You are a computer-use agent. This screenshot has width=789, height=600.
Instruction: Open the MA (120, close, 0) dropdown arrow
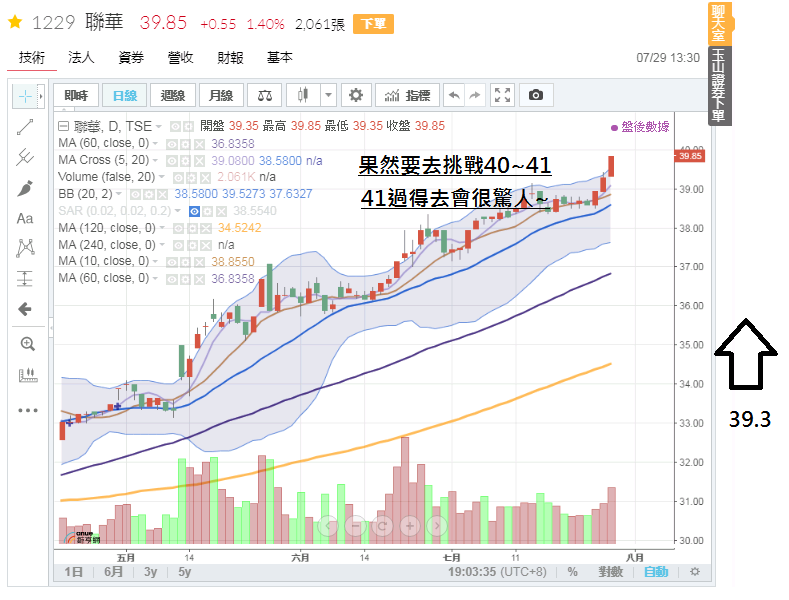point(162,229)
